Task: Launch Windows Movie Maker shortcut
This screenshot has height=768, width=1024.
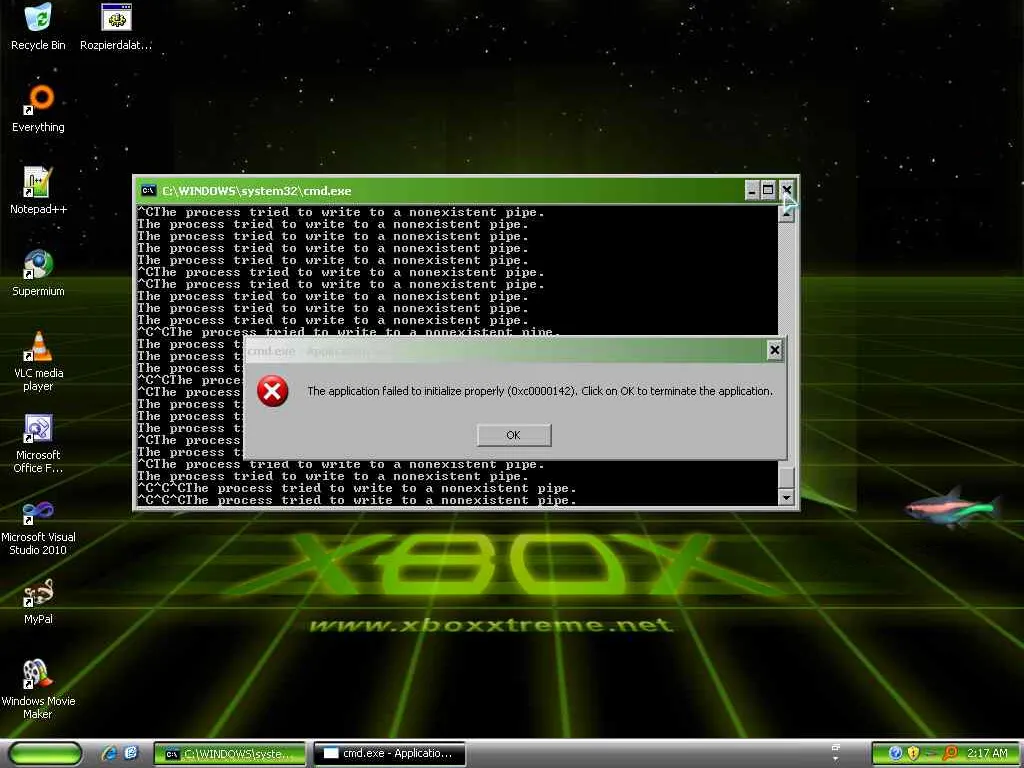Action: point(38,690)
